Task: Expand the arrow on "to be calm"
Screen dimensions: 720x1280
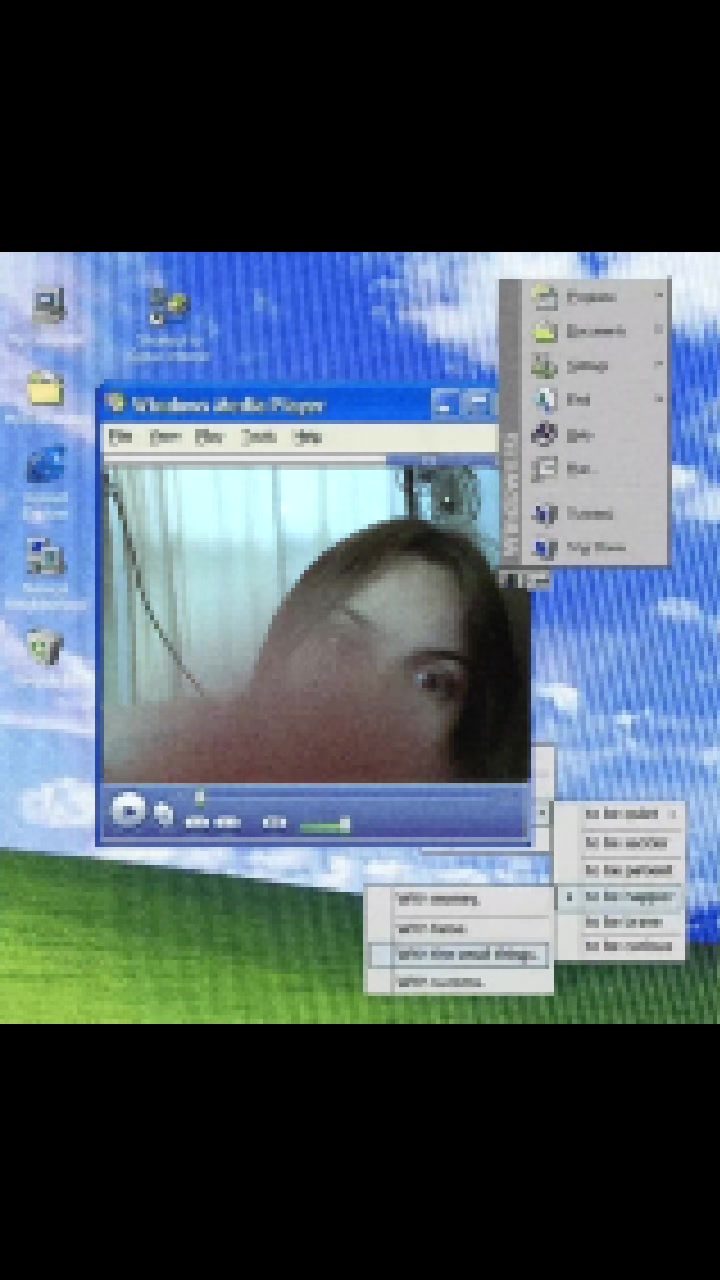Action: [x=673, y=814]
